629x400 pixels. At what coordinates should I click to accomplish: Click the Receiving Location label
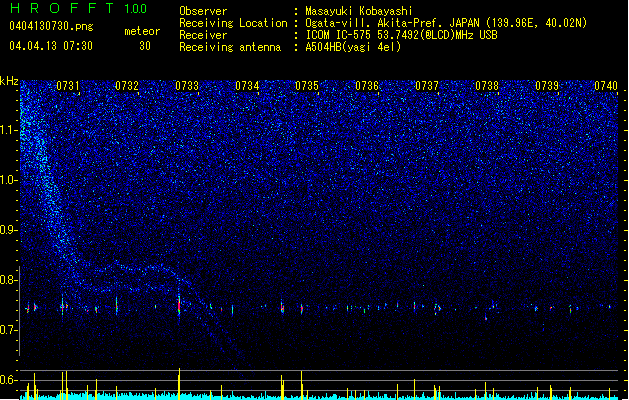pyautogui.click(x=233, y=23)
